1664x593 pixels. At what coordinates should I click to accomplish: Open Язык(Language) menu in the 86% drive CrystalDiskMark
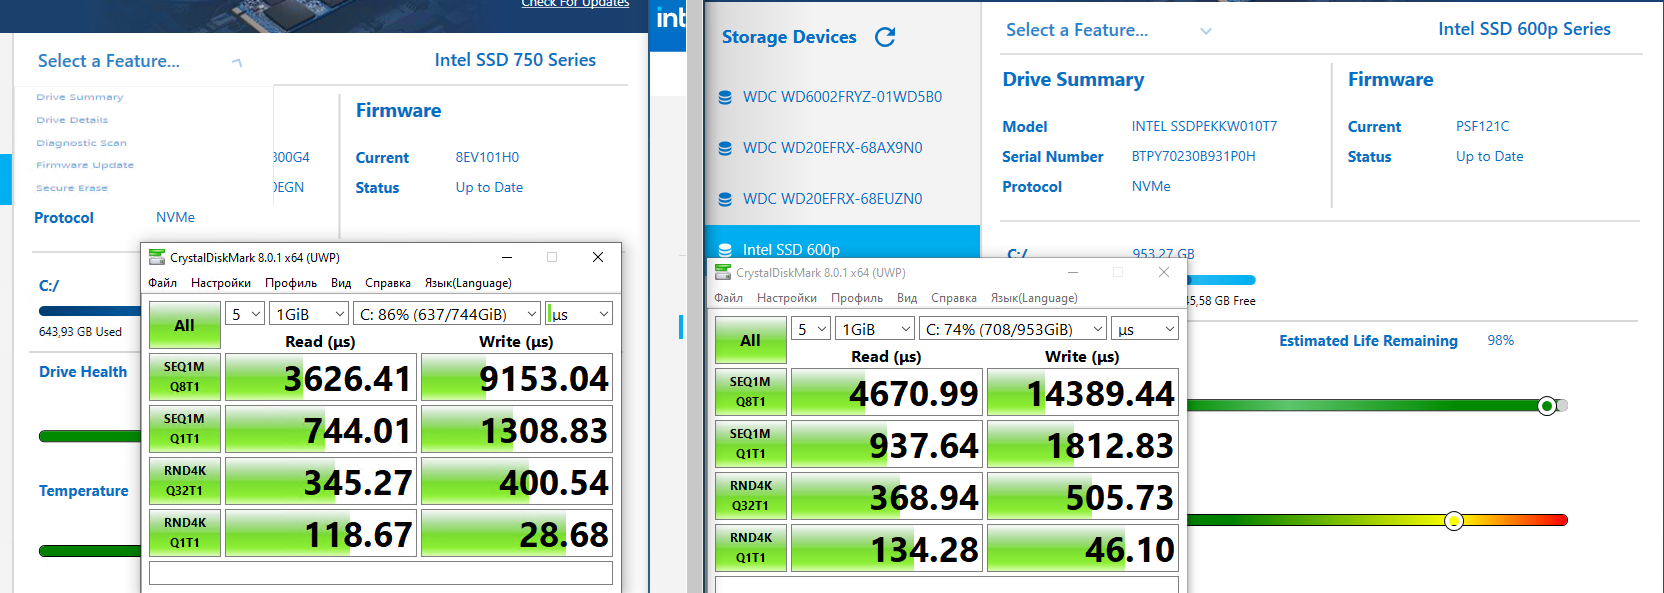pyautogui.click(x=468, y=283)
